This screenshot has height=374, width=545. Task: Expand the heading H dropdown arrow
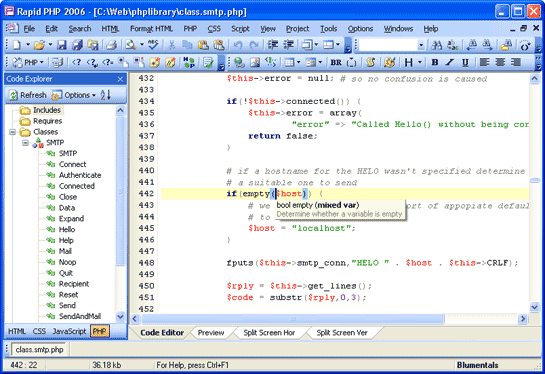420,63
